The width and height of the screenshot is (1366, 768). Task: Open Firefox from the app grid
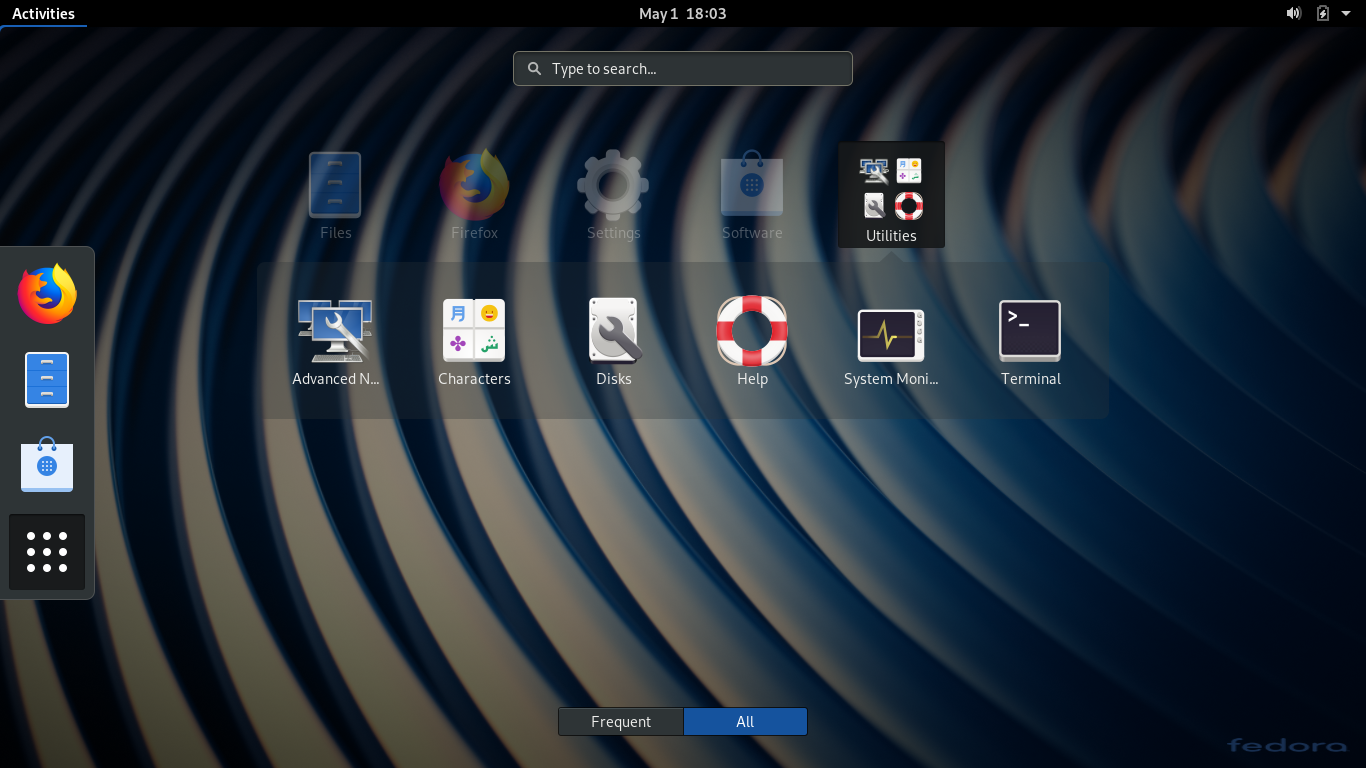click(474, 195)
